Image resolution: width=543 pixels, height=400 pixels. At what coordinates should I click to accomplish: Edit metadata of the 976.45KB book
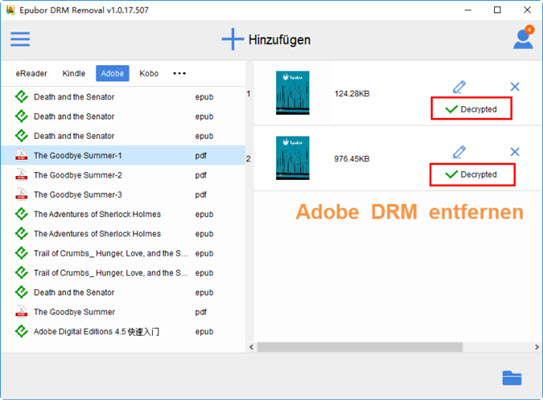click(x=459, y=152)
